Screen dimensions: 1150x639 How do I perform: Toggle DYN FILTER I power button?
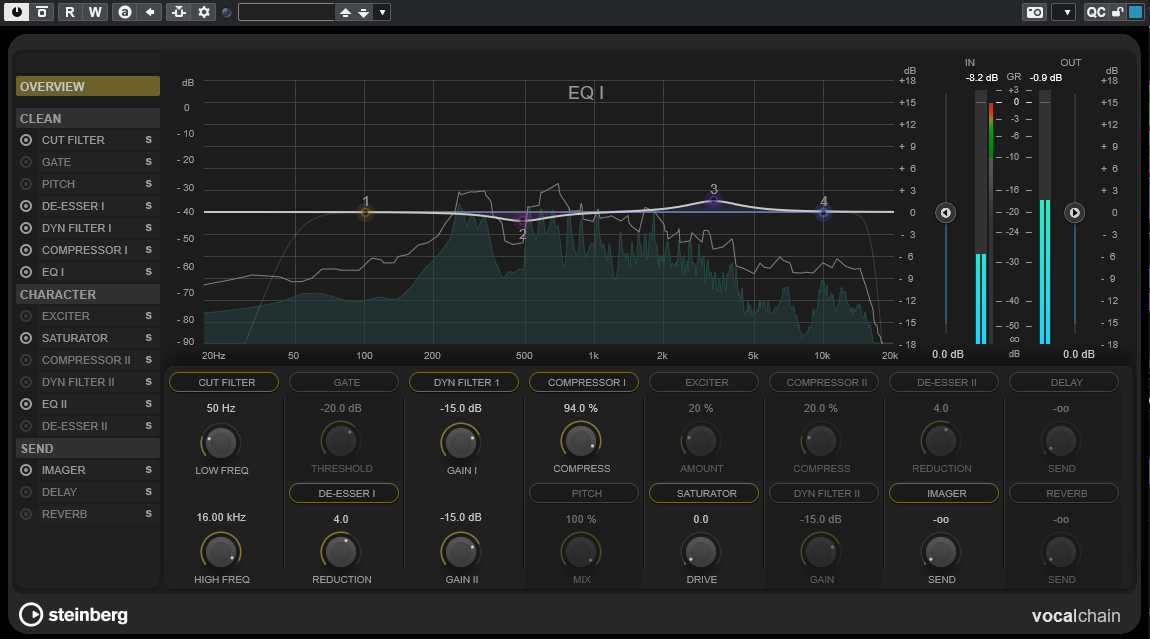(26, 228)
